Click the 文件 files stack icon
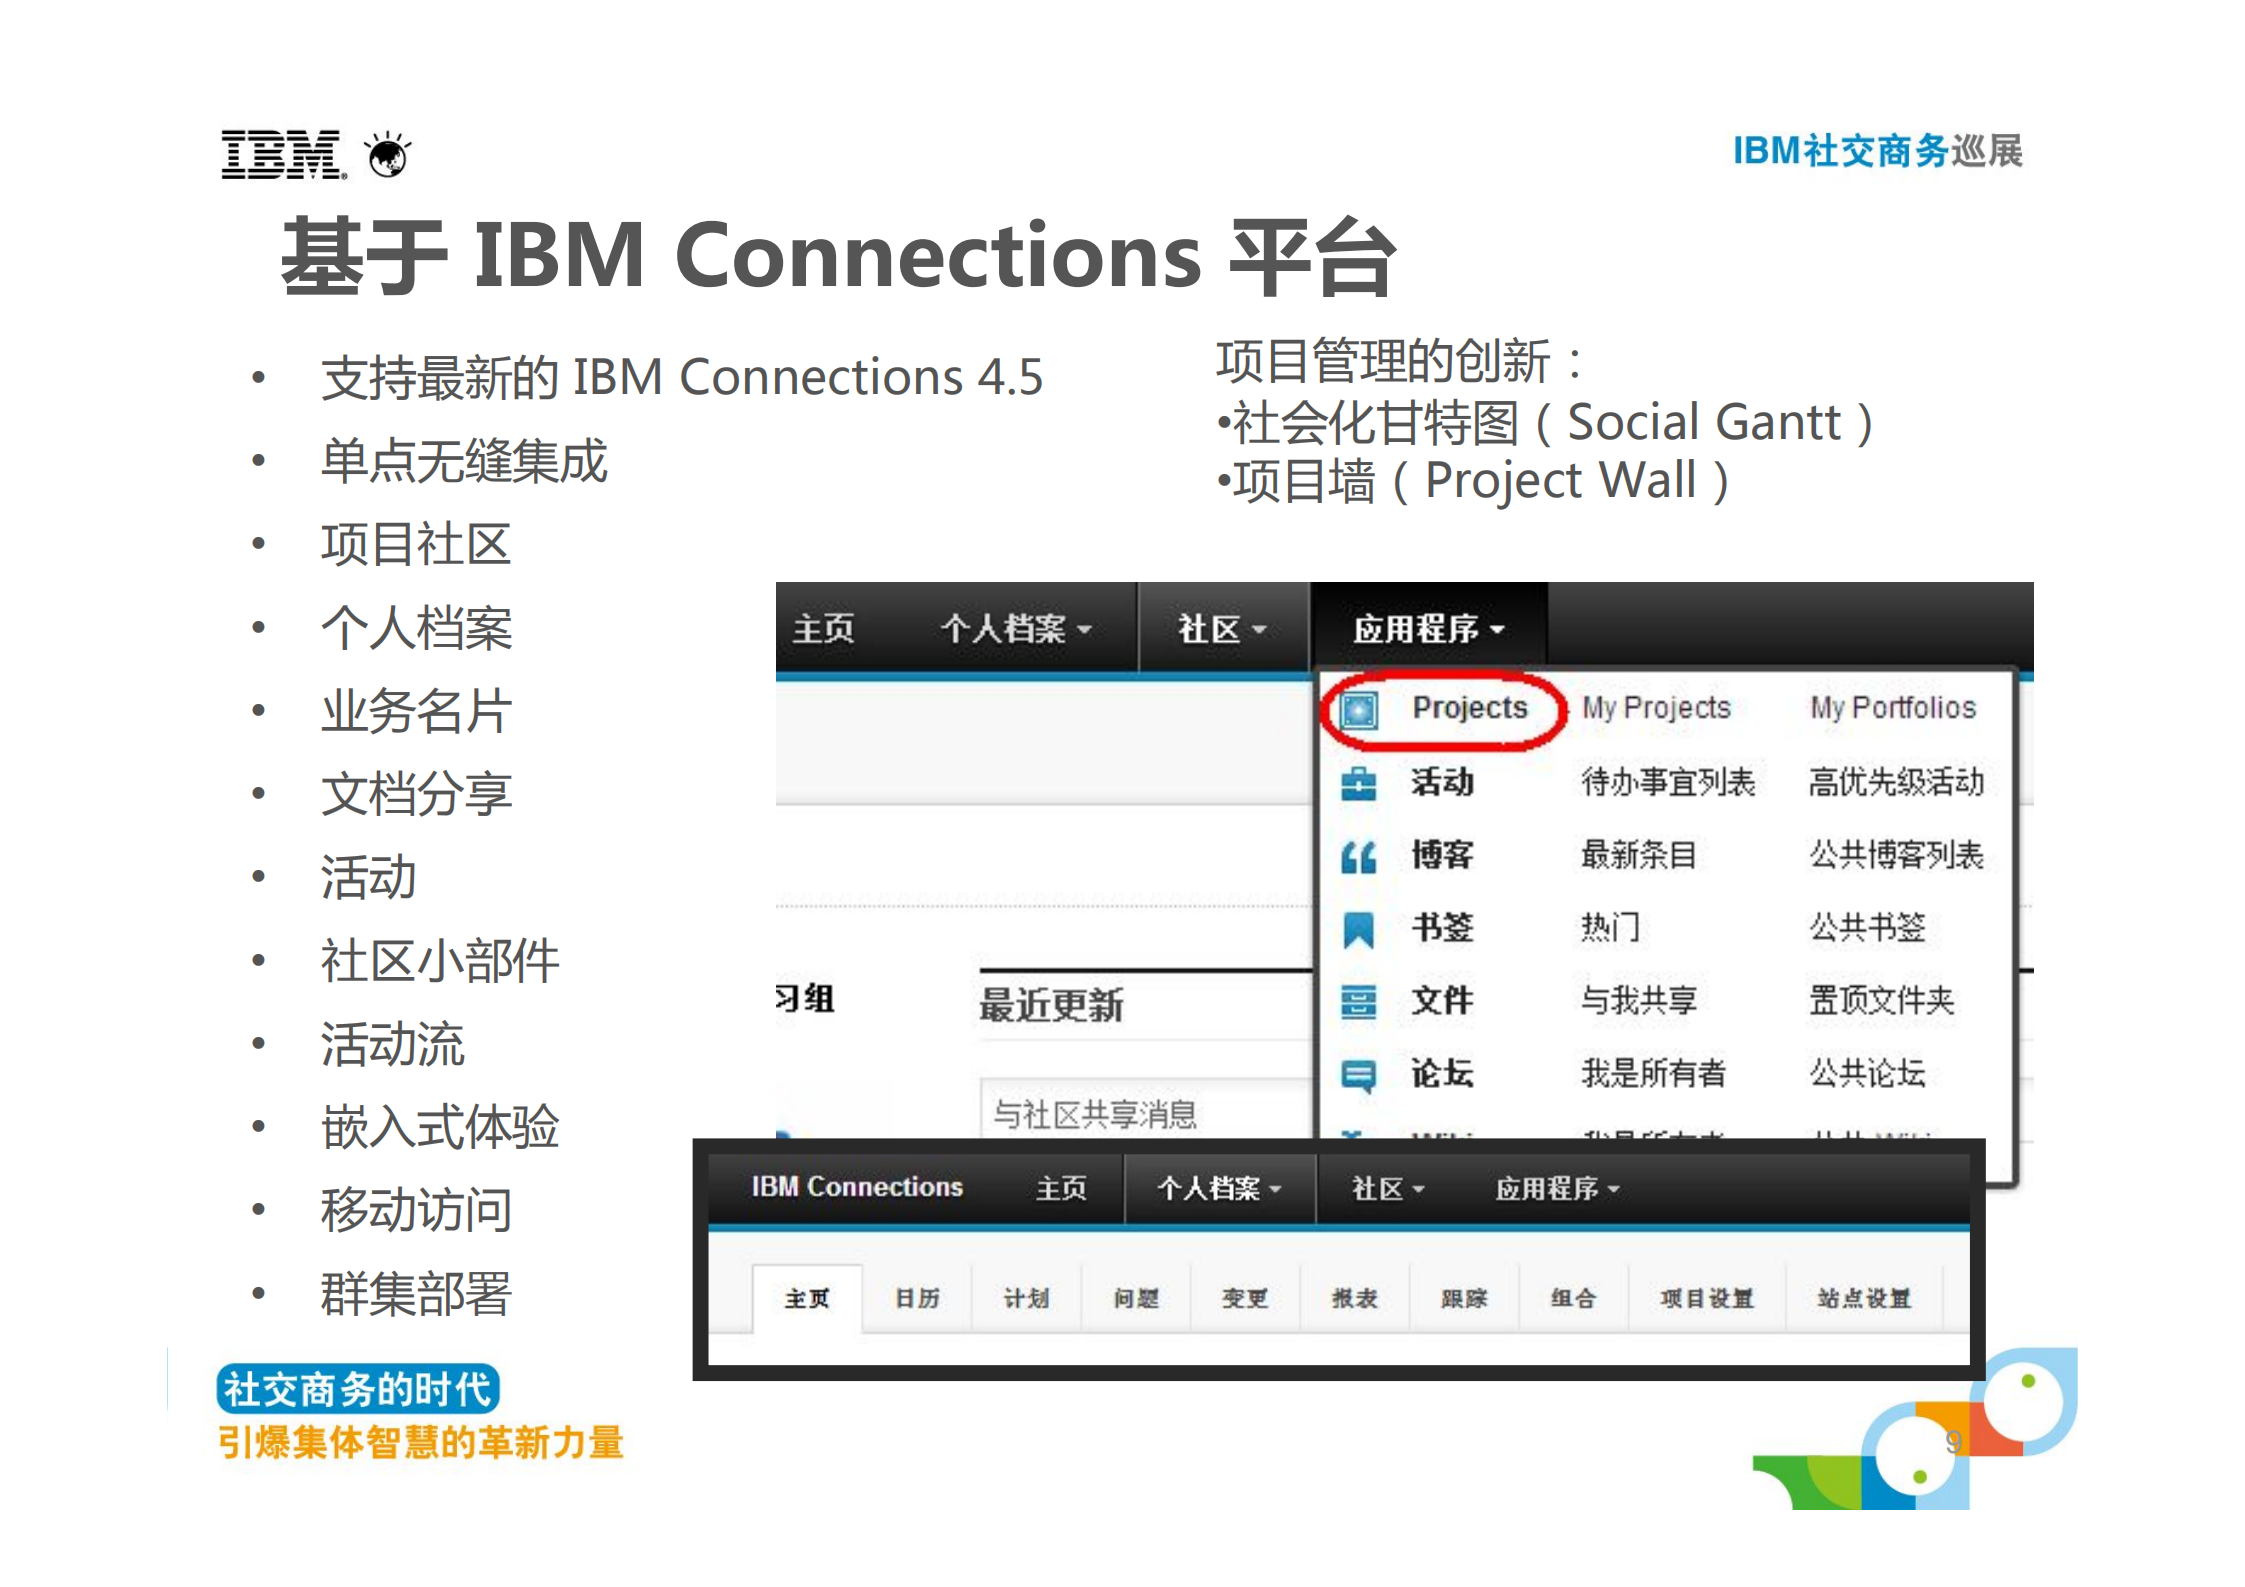The height and width of the screenshot is (1587, 2245). click(1358, 1001)
